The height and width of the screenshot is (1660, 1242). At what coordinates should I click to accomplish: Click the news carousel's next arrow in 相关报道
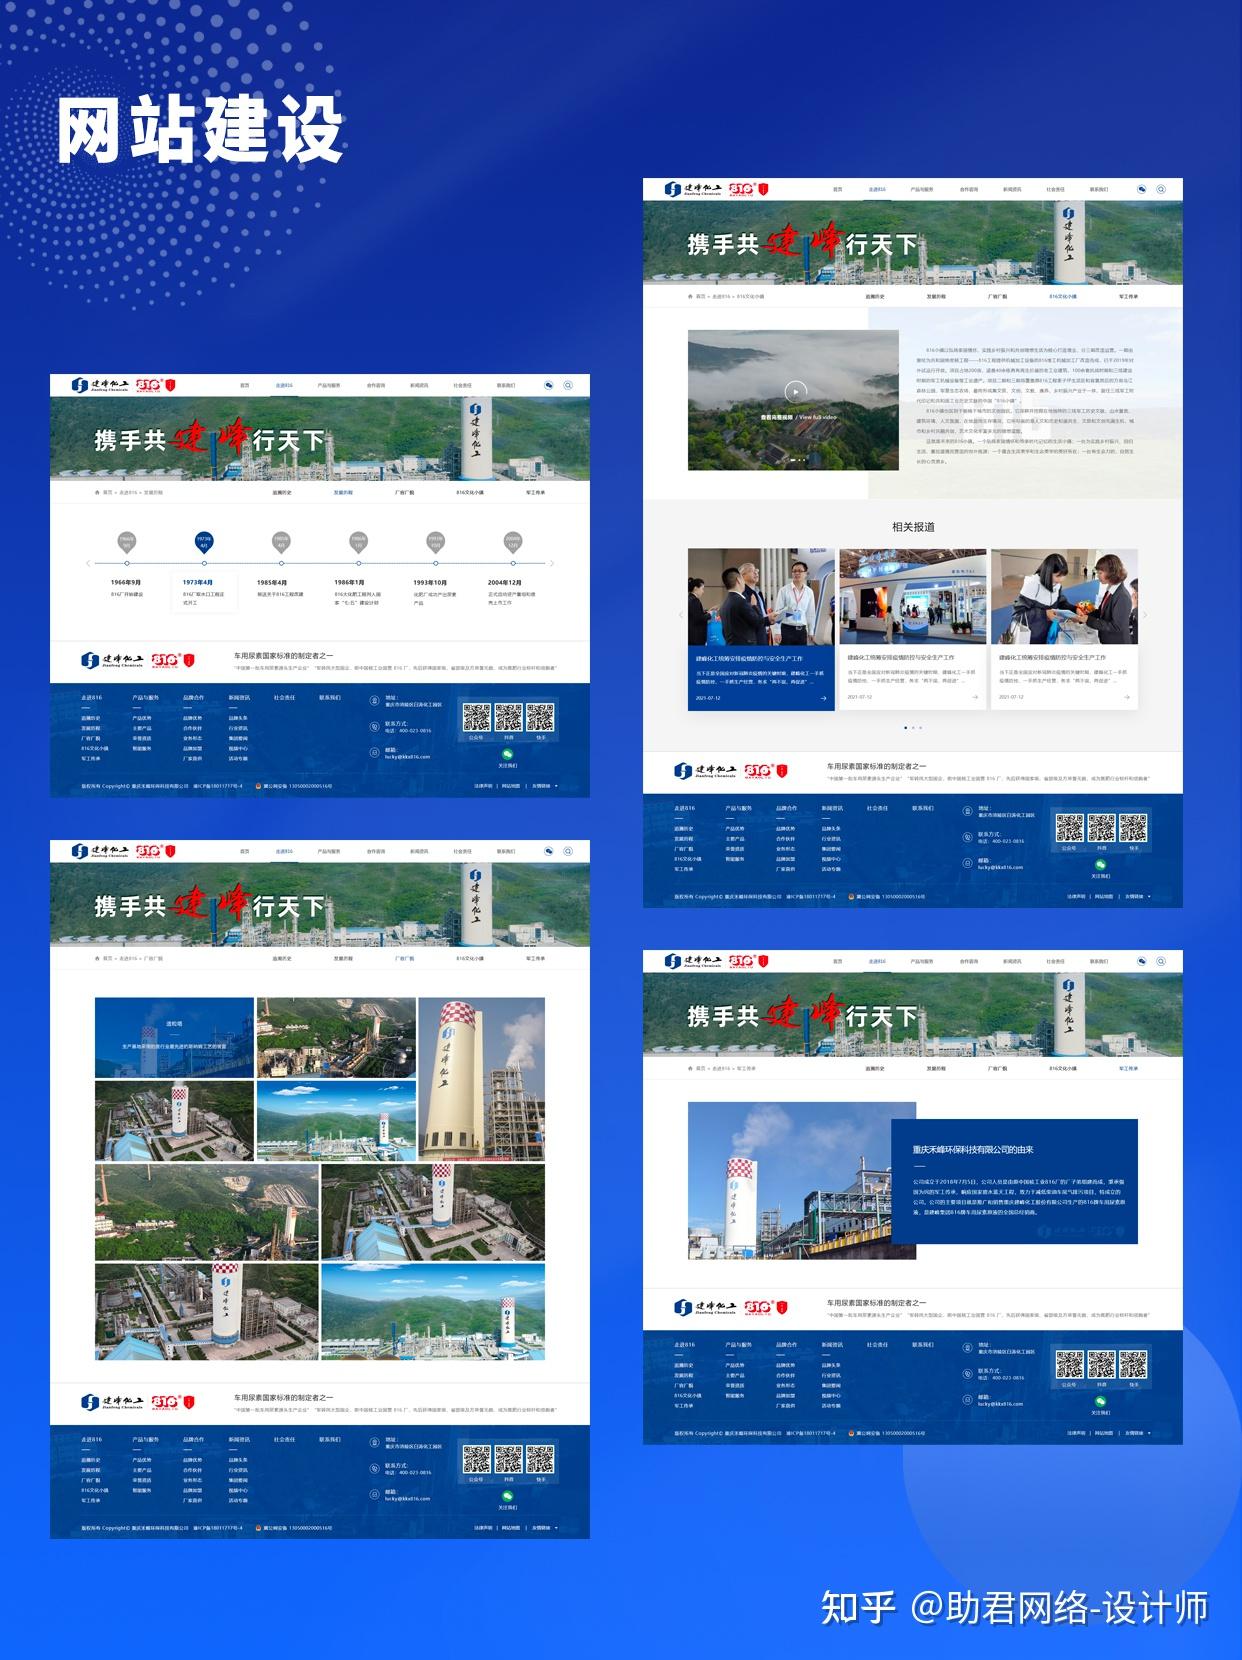[1145, 615]
